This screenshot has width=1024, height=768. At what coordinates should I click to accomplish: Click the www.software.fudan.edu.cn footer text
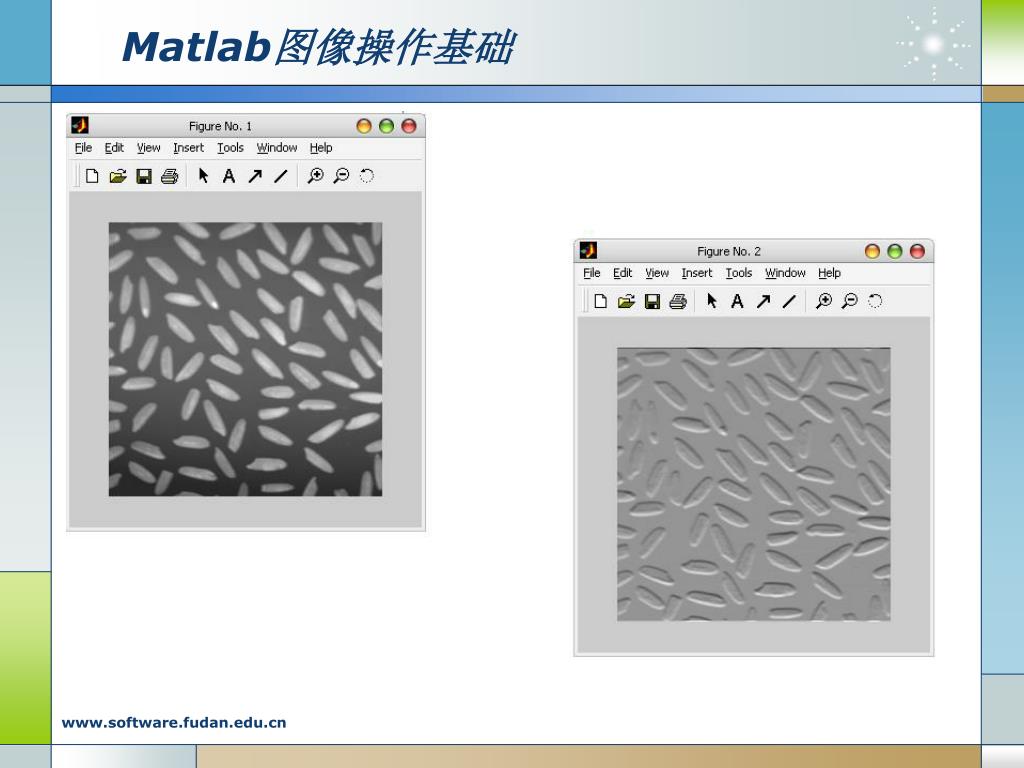click(x=174, y=722)
